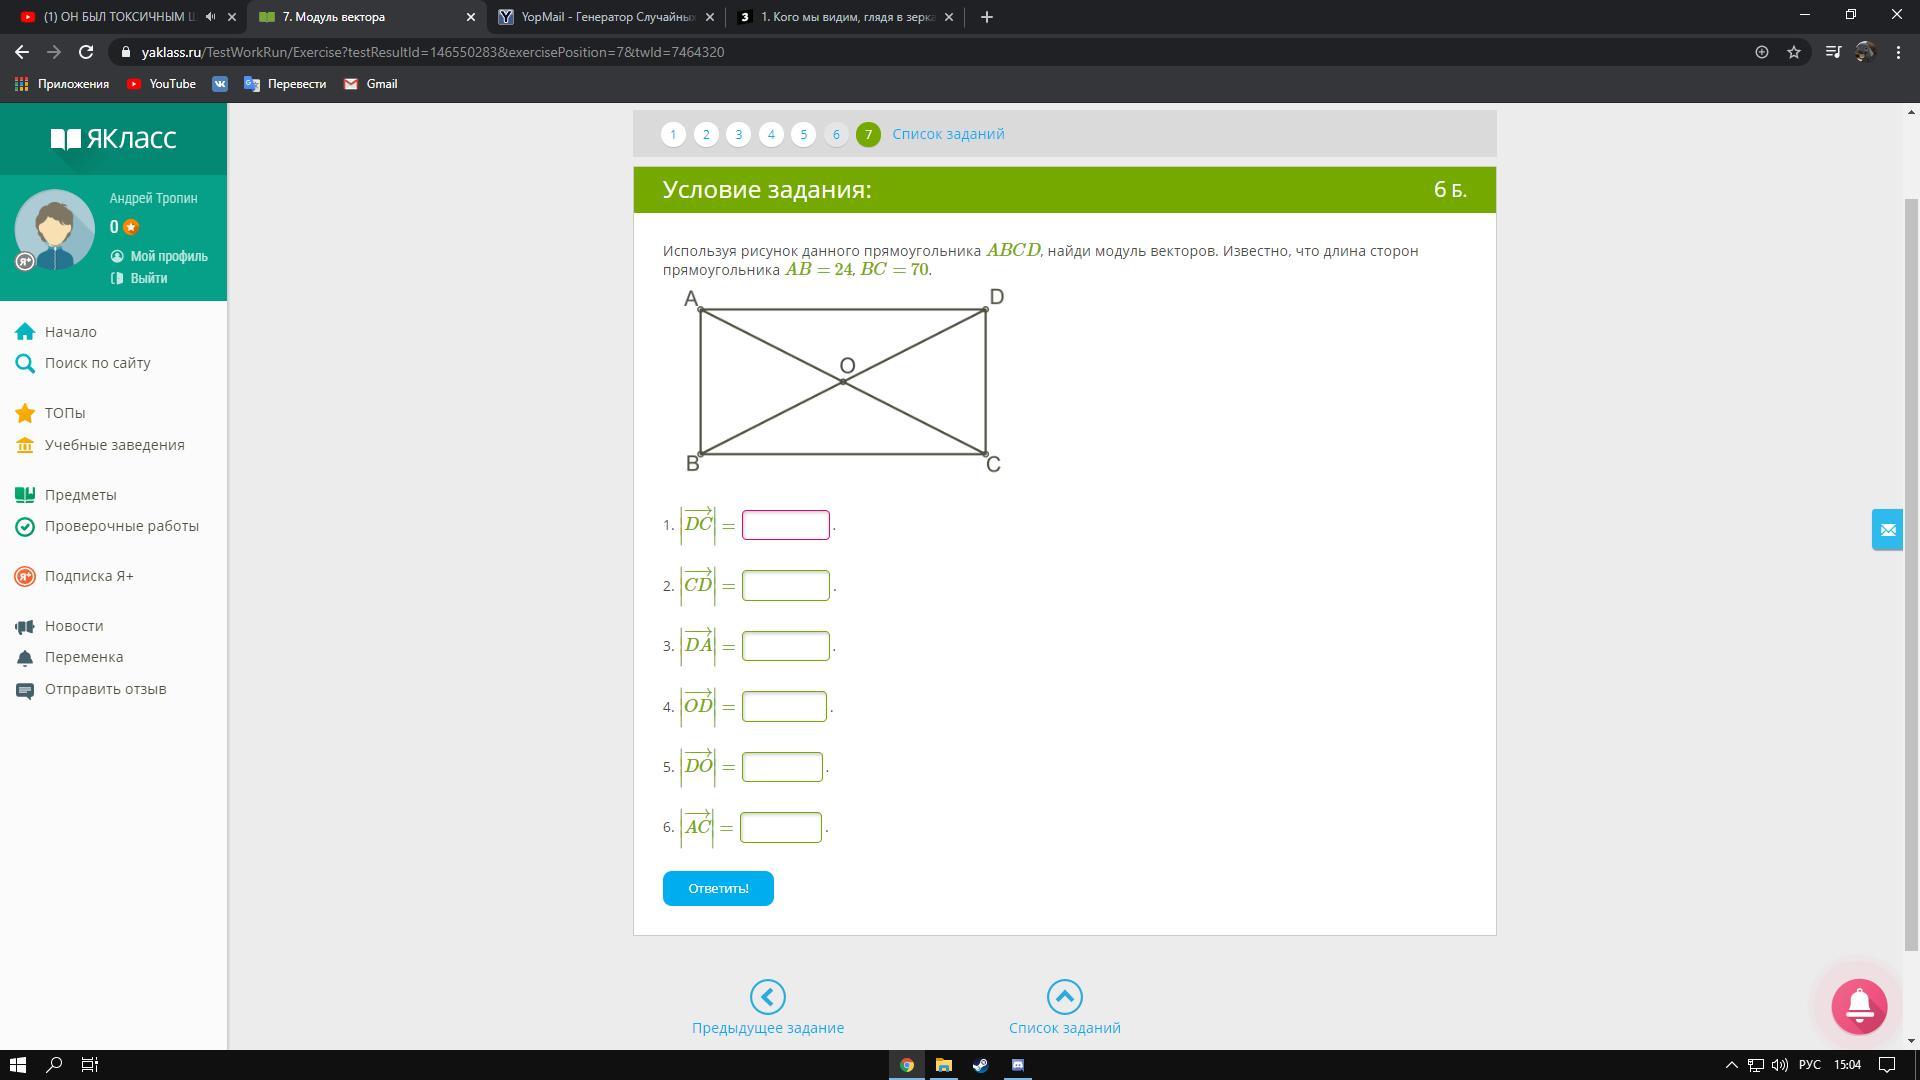The height and width of the screenshot is (1080, 1920).
Task: Bookmark page with star icon
Action: (1794, 52)
